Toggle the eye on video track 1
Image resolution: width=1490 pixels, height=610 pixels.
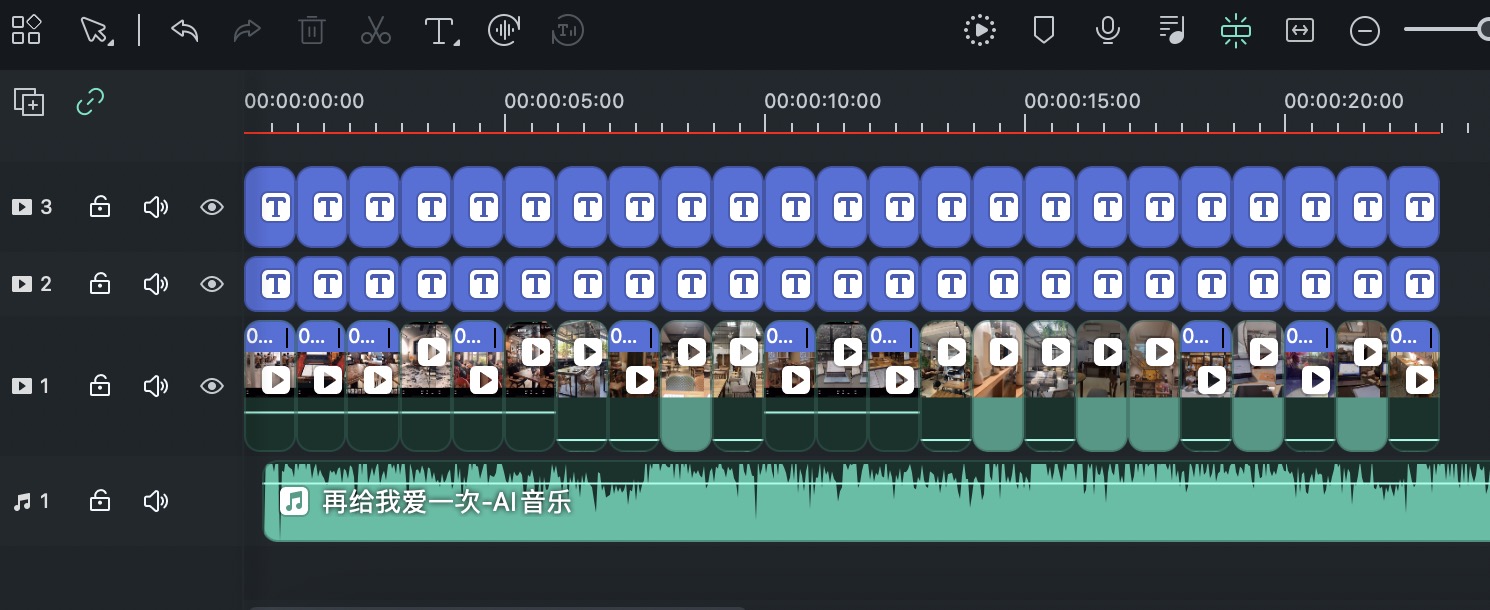(212, 386)
